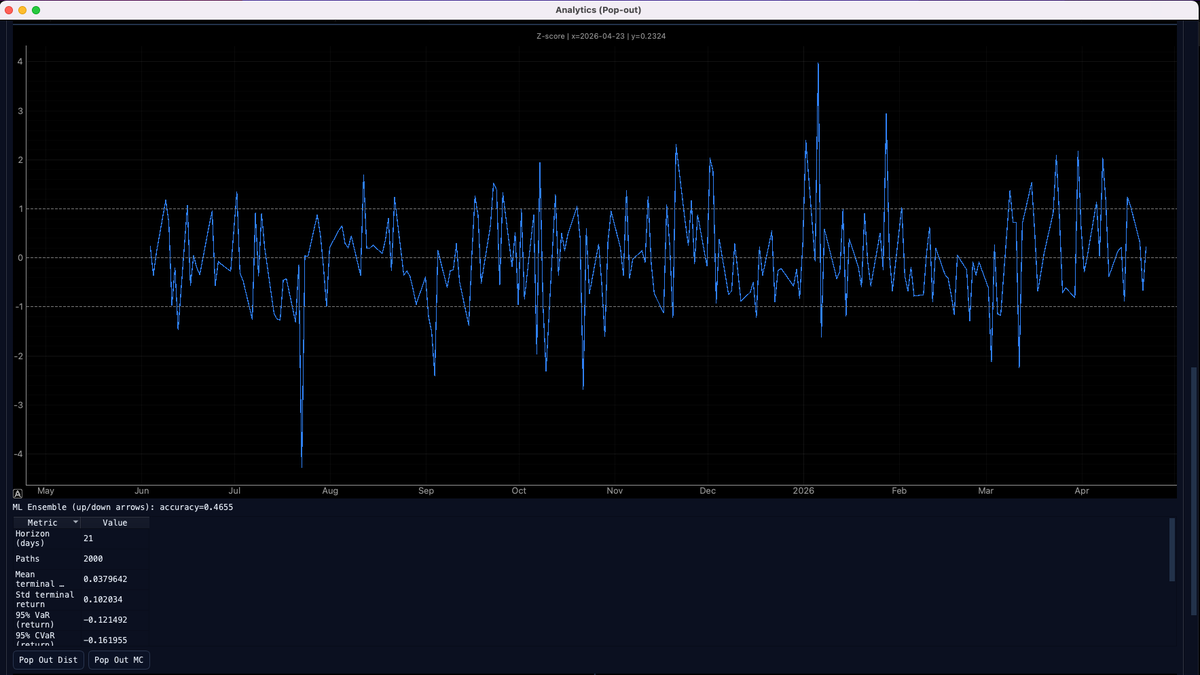Select the Paths metric cell
The image size is (1200, 675).
point(47,558)
